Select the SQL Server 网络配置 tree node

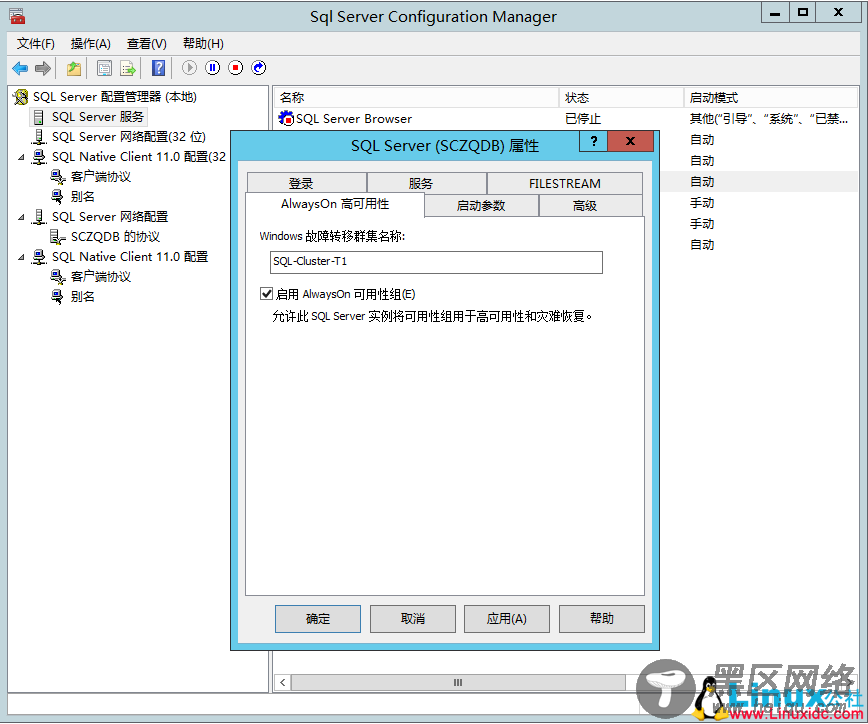pos(110,216)
